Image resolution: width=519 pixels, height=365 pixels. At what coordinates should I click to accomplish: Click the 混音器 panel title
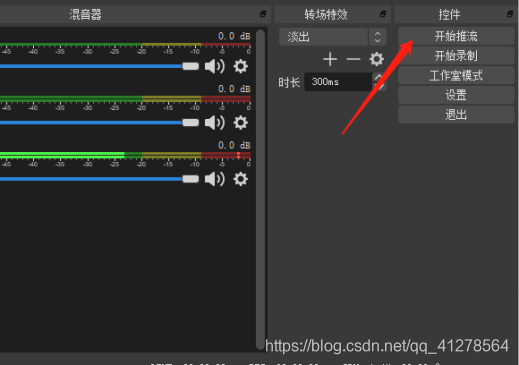pos(85,15)
